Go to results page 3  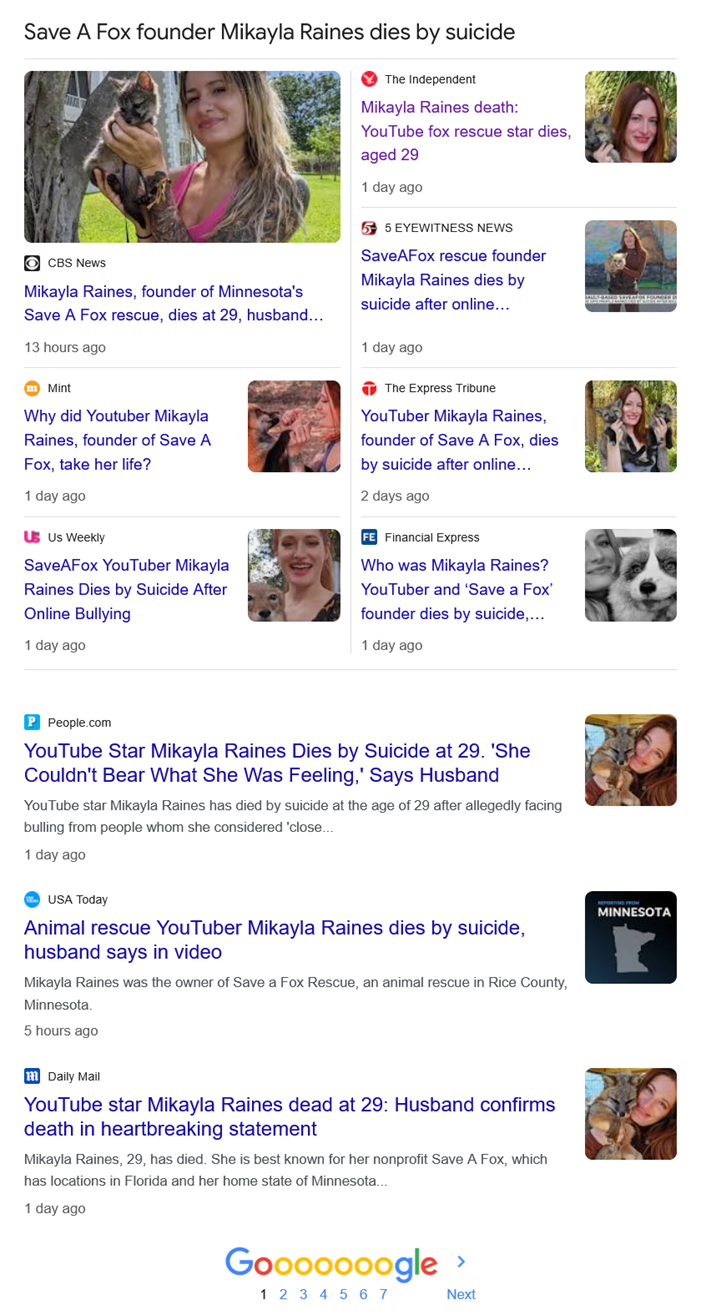pyautogui.click(x=303, y=1294)
